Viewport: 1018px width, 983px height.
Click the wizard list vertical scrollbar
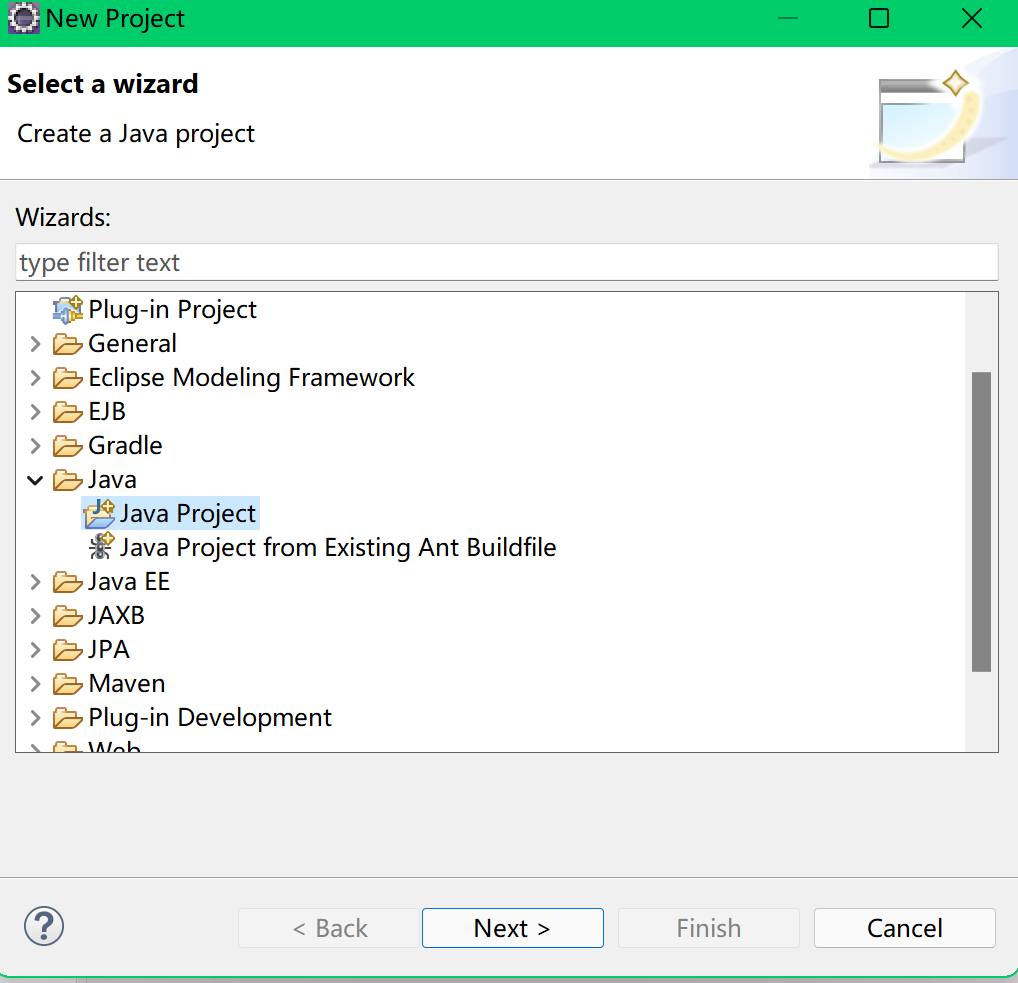(x=982, y=522)
